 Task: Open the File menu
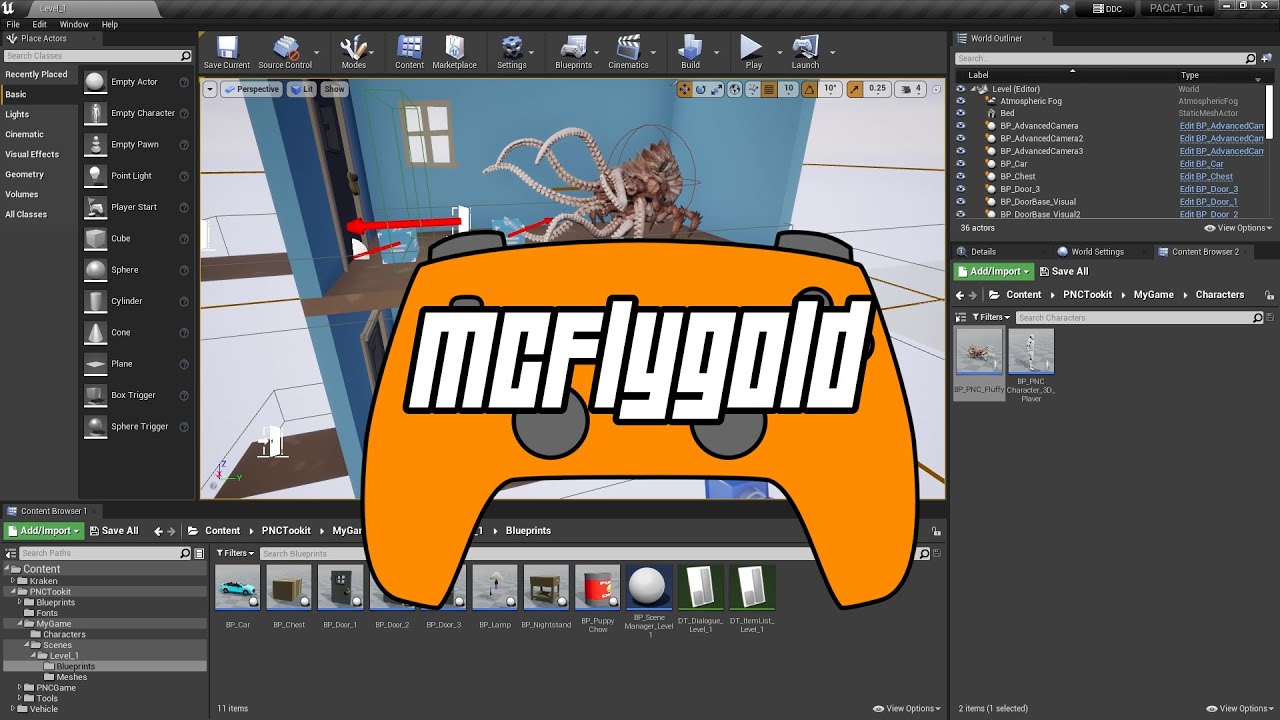pyautogui.click(x=13, y=24)
